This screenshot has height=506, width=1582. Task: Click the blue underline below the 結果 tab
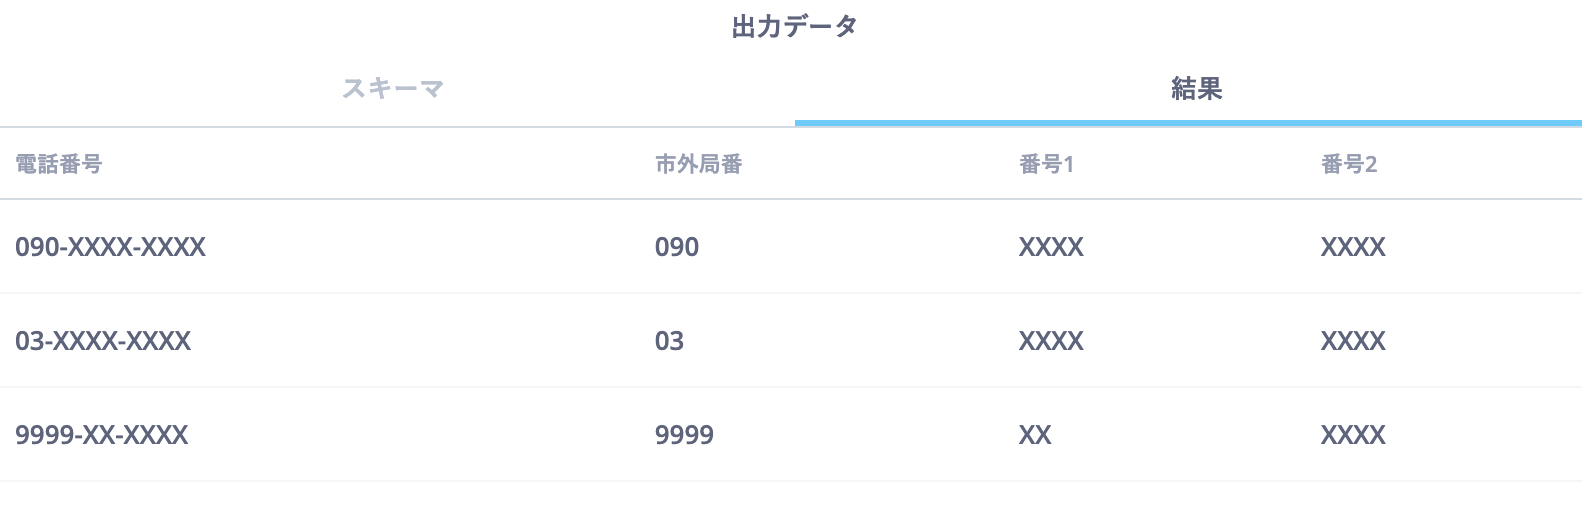pos(1188,123)
